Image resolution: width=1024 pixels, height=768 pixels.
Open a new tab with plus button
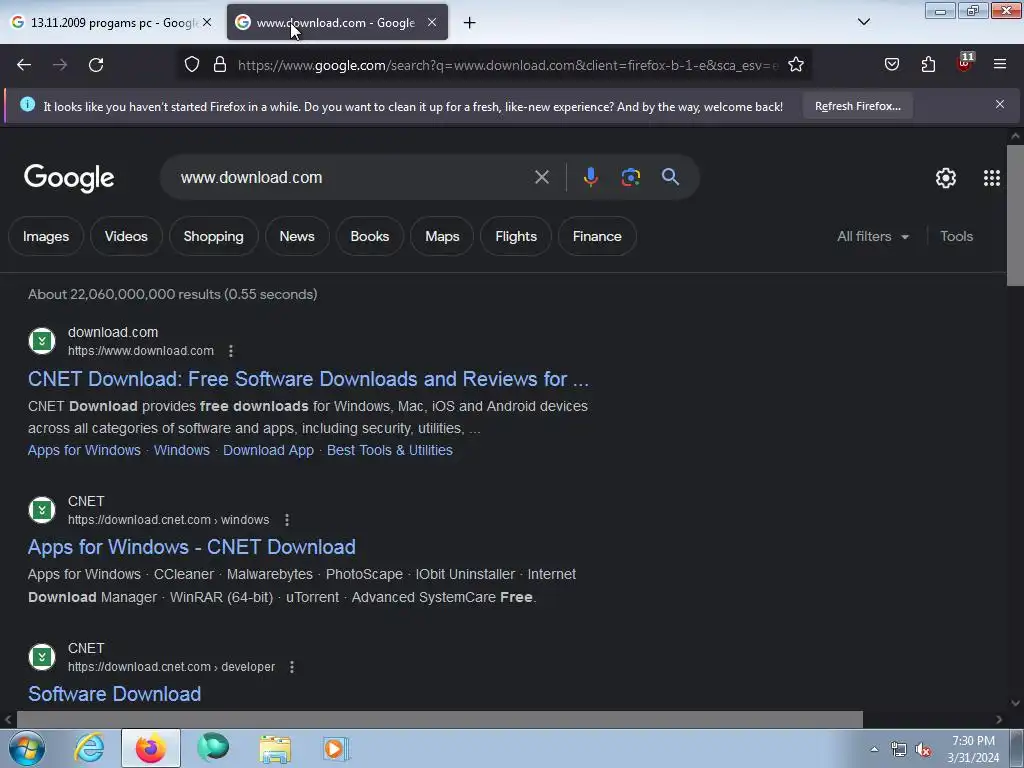click(470, 23)
